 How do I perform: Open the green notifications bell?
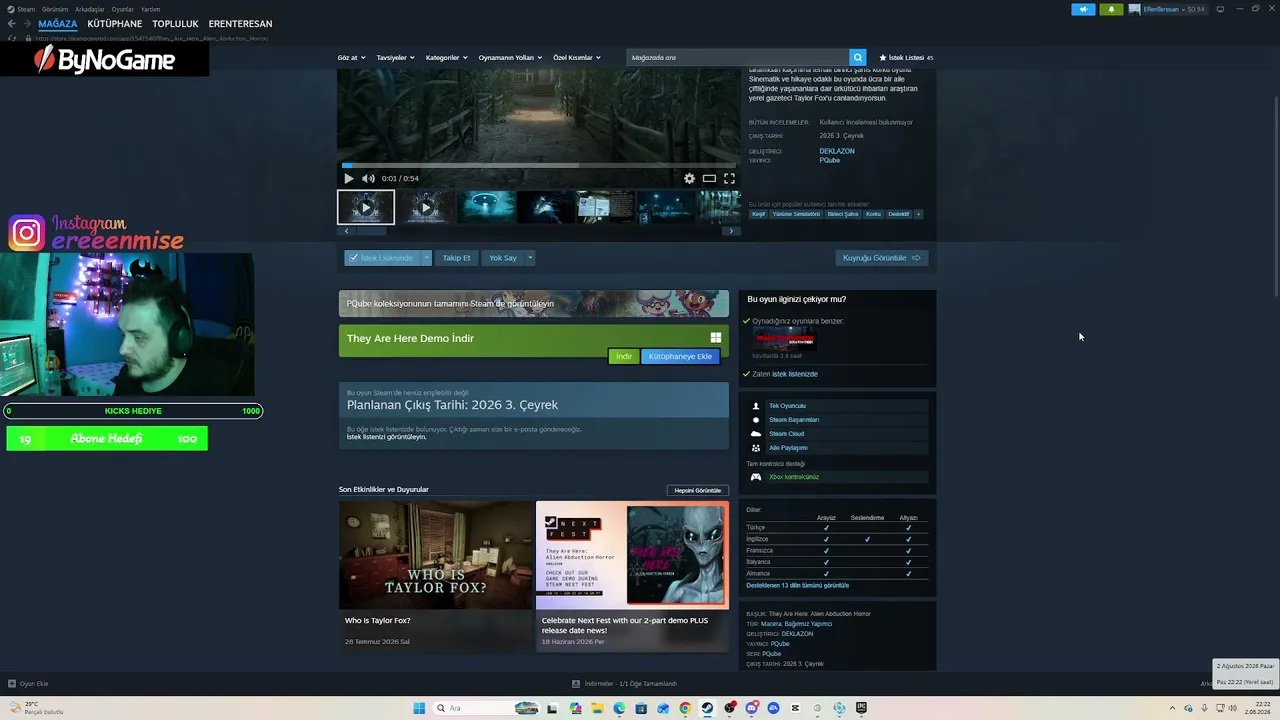[1111, 9]
